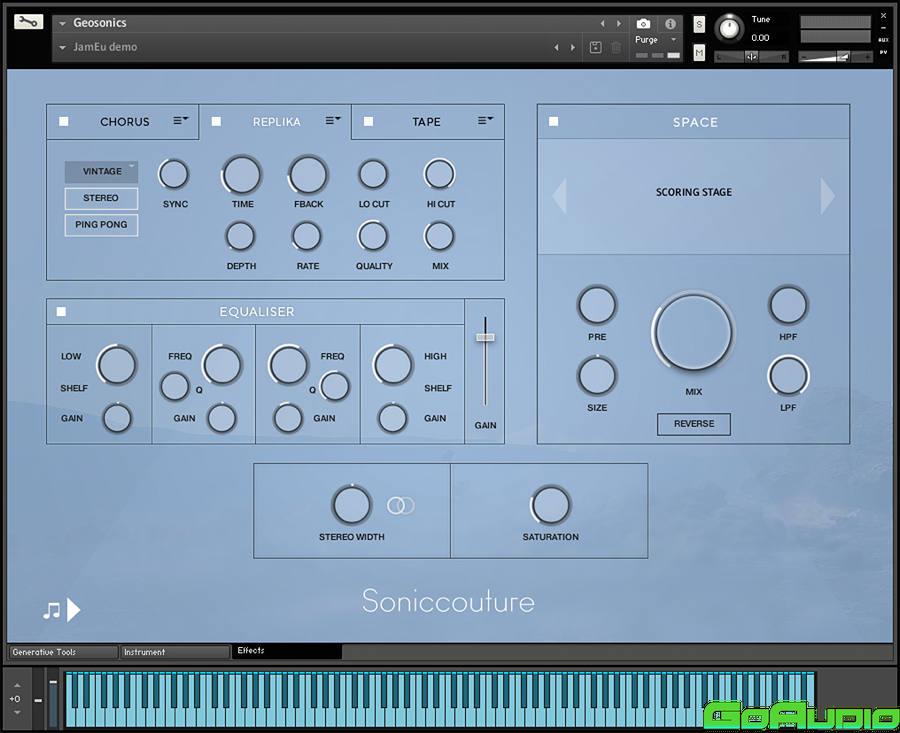Open the Instrument tab

coord(174,652)
